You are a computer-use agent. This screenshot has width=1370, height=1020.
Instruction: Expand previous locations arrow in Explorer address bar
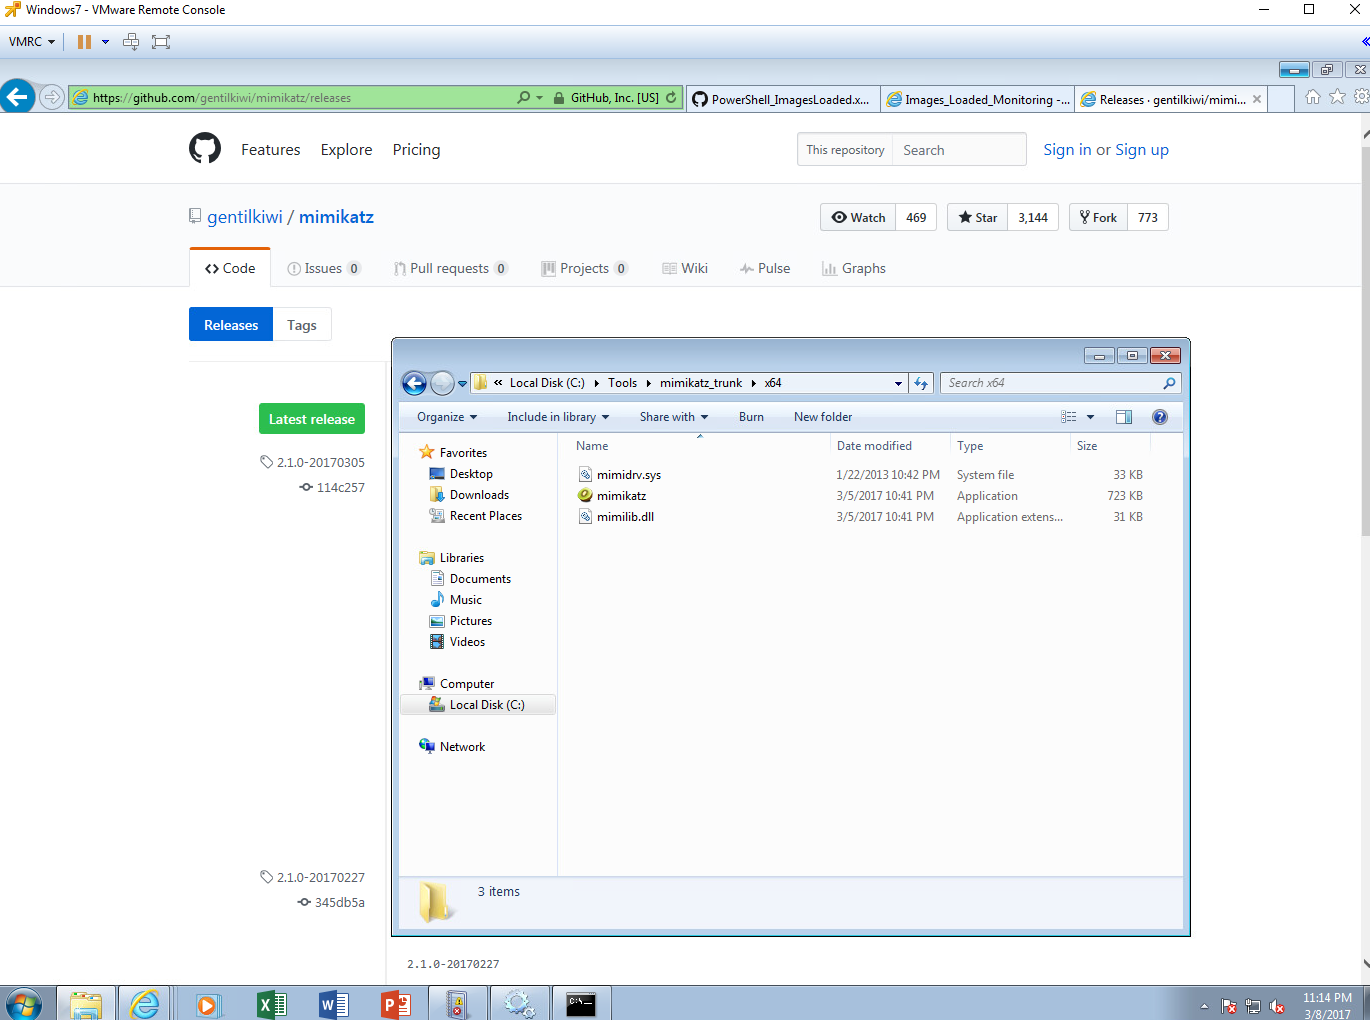tap(898, 383)
